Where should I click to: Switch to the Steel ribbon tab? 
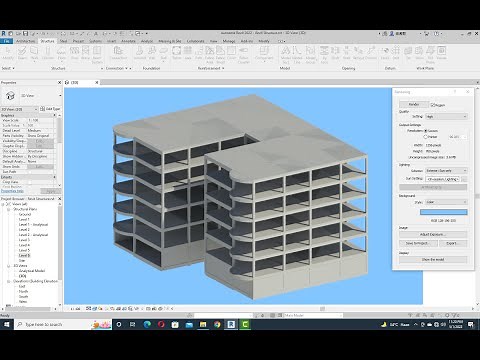click(64, 41)
